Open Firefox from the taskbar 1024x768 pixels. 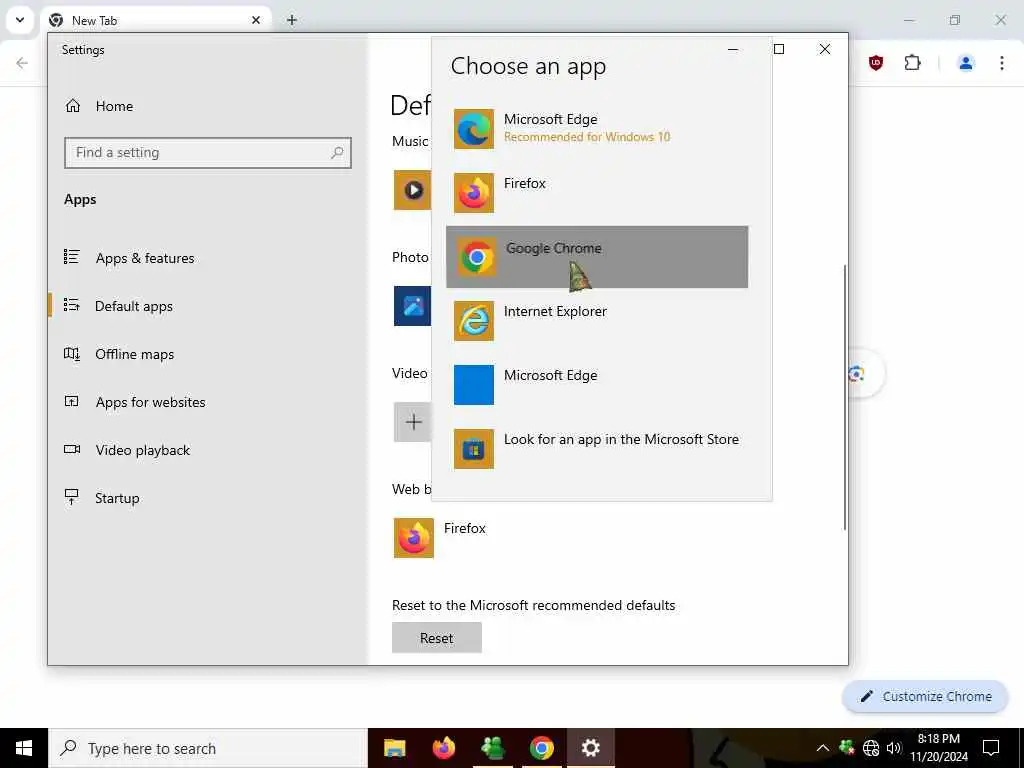(x=444, y=748)
